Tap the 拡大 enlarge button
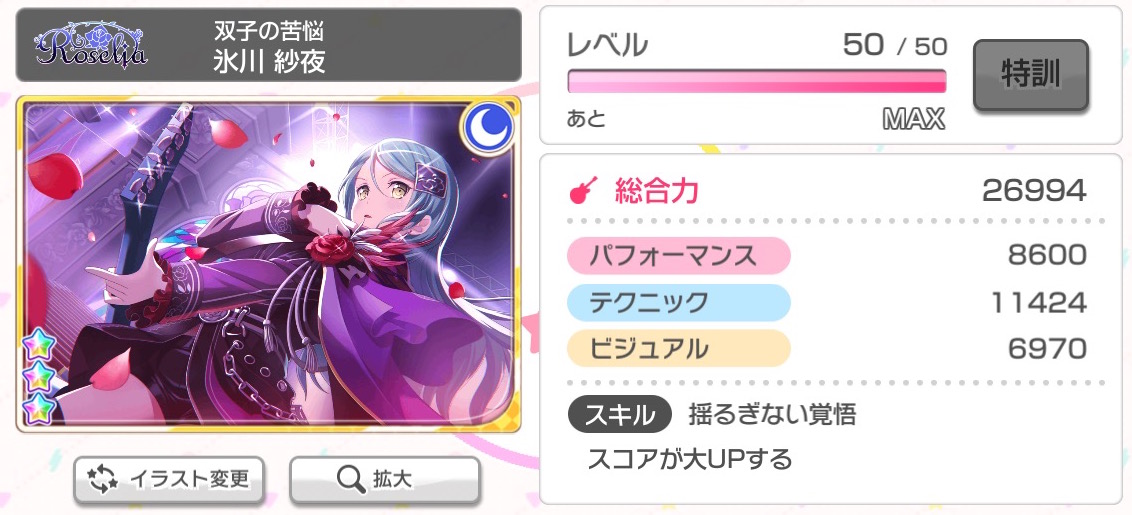This screenshot has width=1132, height=515. pyautogui.click(x=385, y=479)
